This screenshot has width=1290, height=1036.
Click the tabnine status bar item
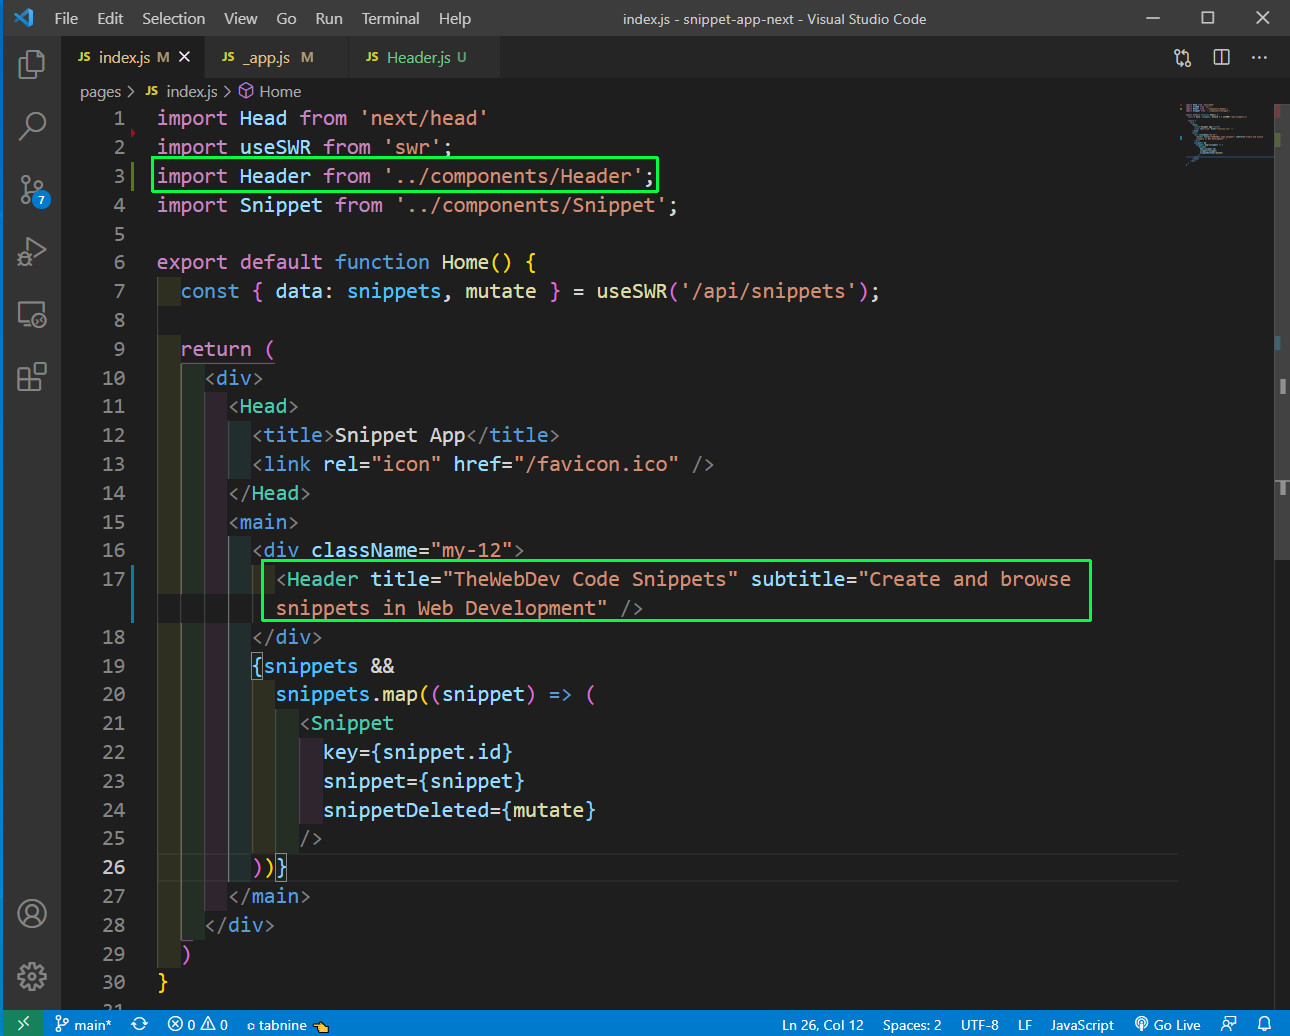(287, 1024)
